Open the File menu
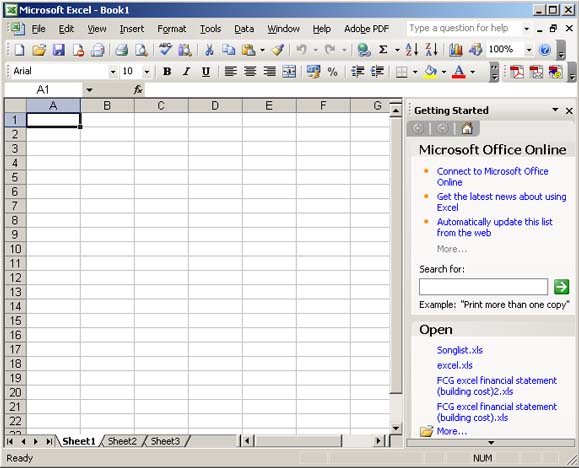 pos(38,29)
